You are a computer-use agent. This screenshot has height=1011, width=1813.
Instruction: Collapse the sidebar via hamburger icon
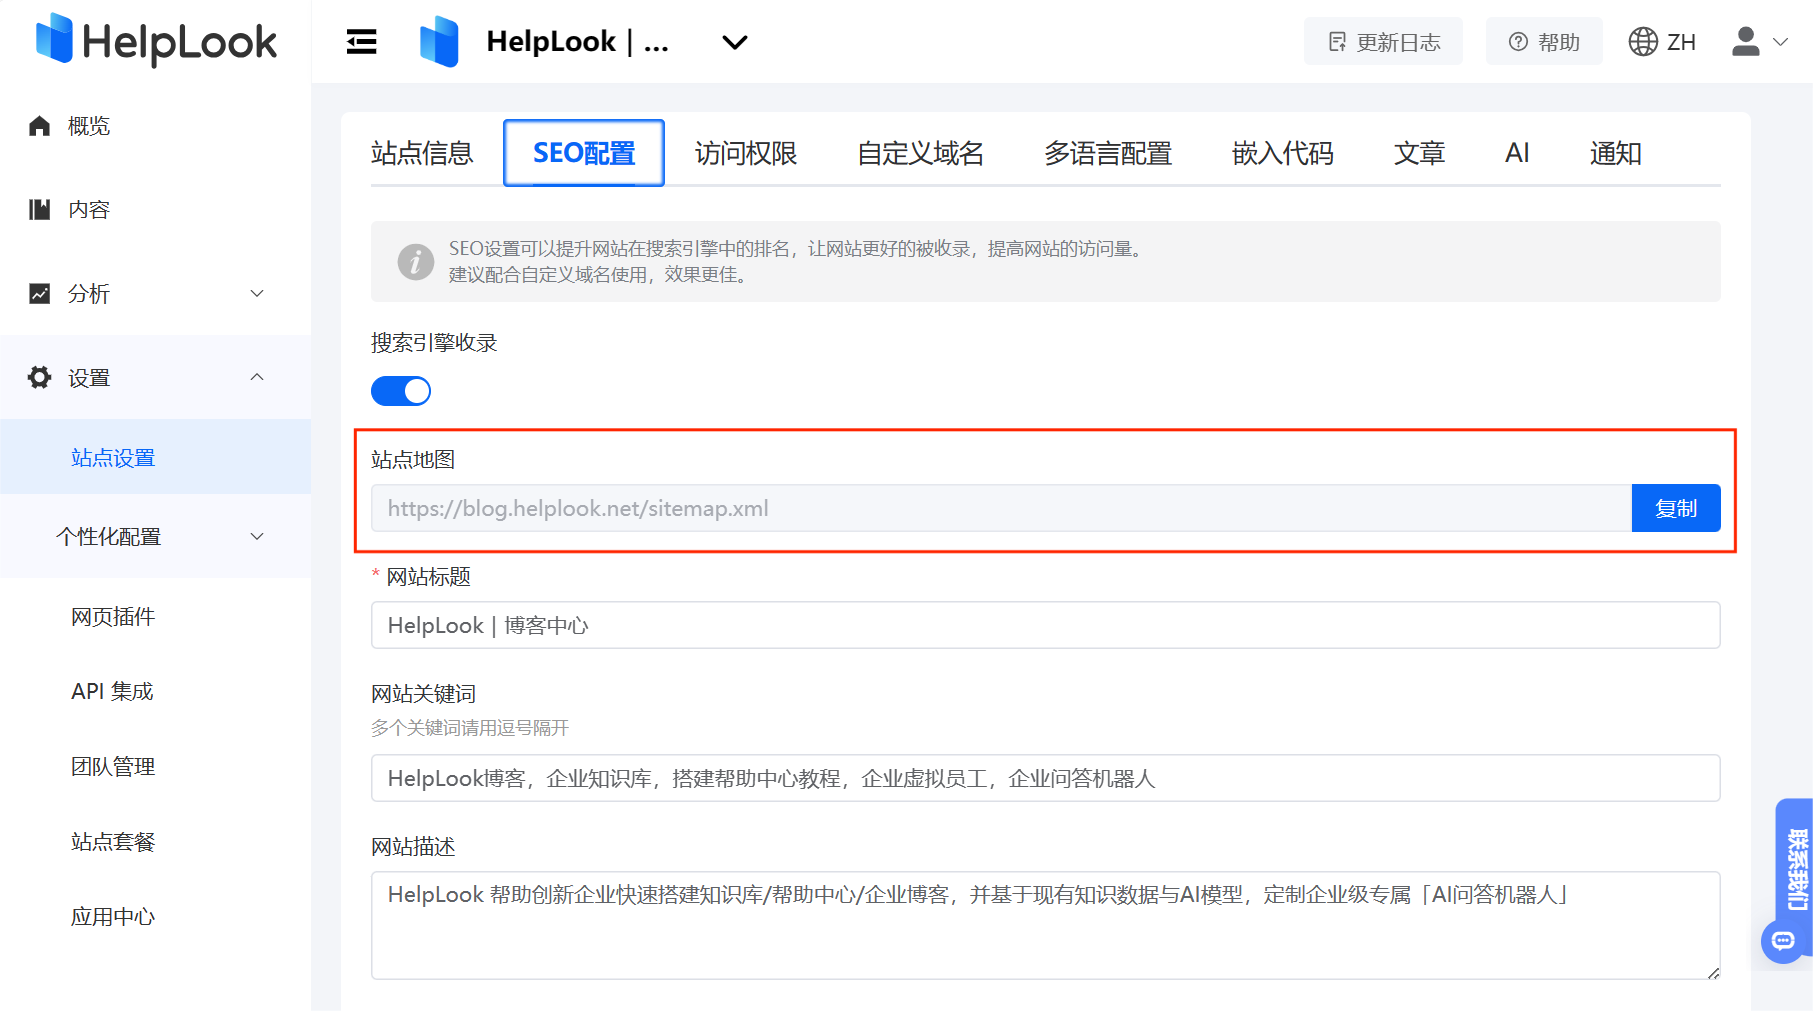[361, 41]
